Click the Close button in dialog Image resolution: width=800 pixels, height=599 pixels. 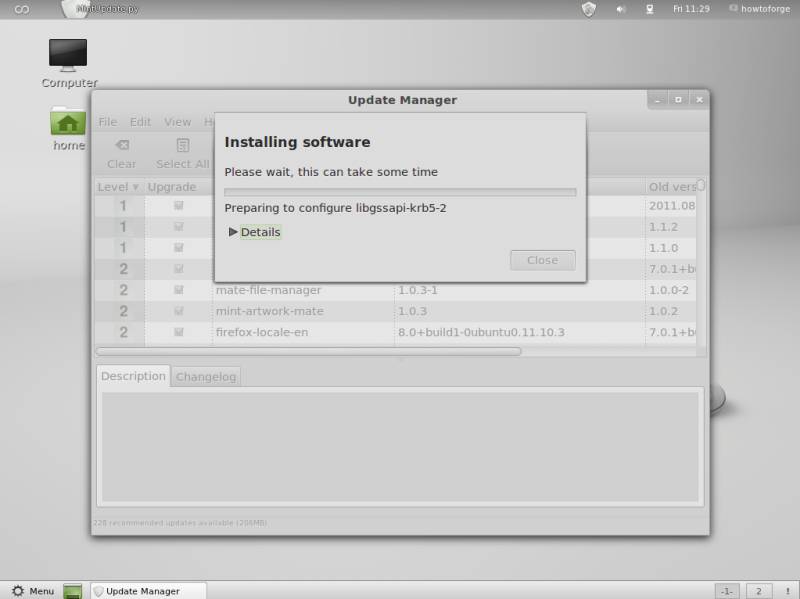pyautogui.click(x=542, y=260)
